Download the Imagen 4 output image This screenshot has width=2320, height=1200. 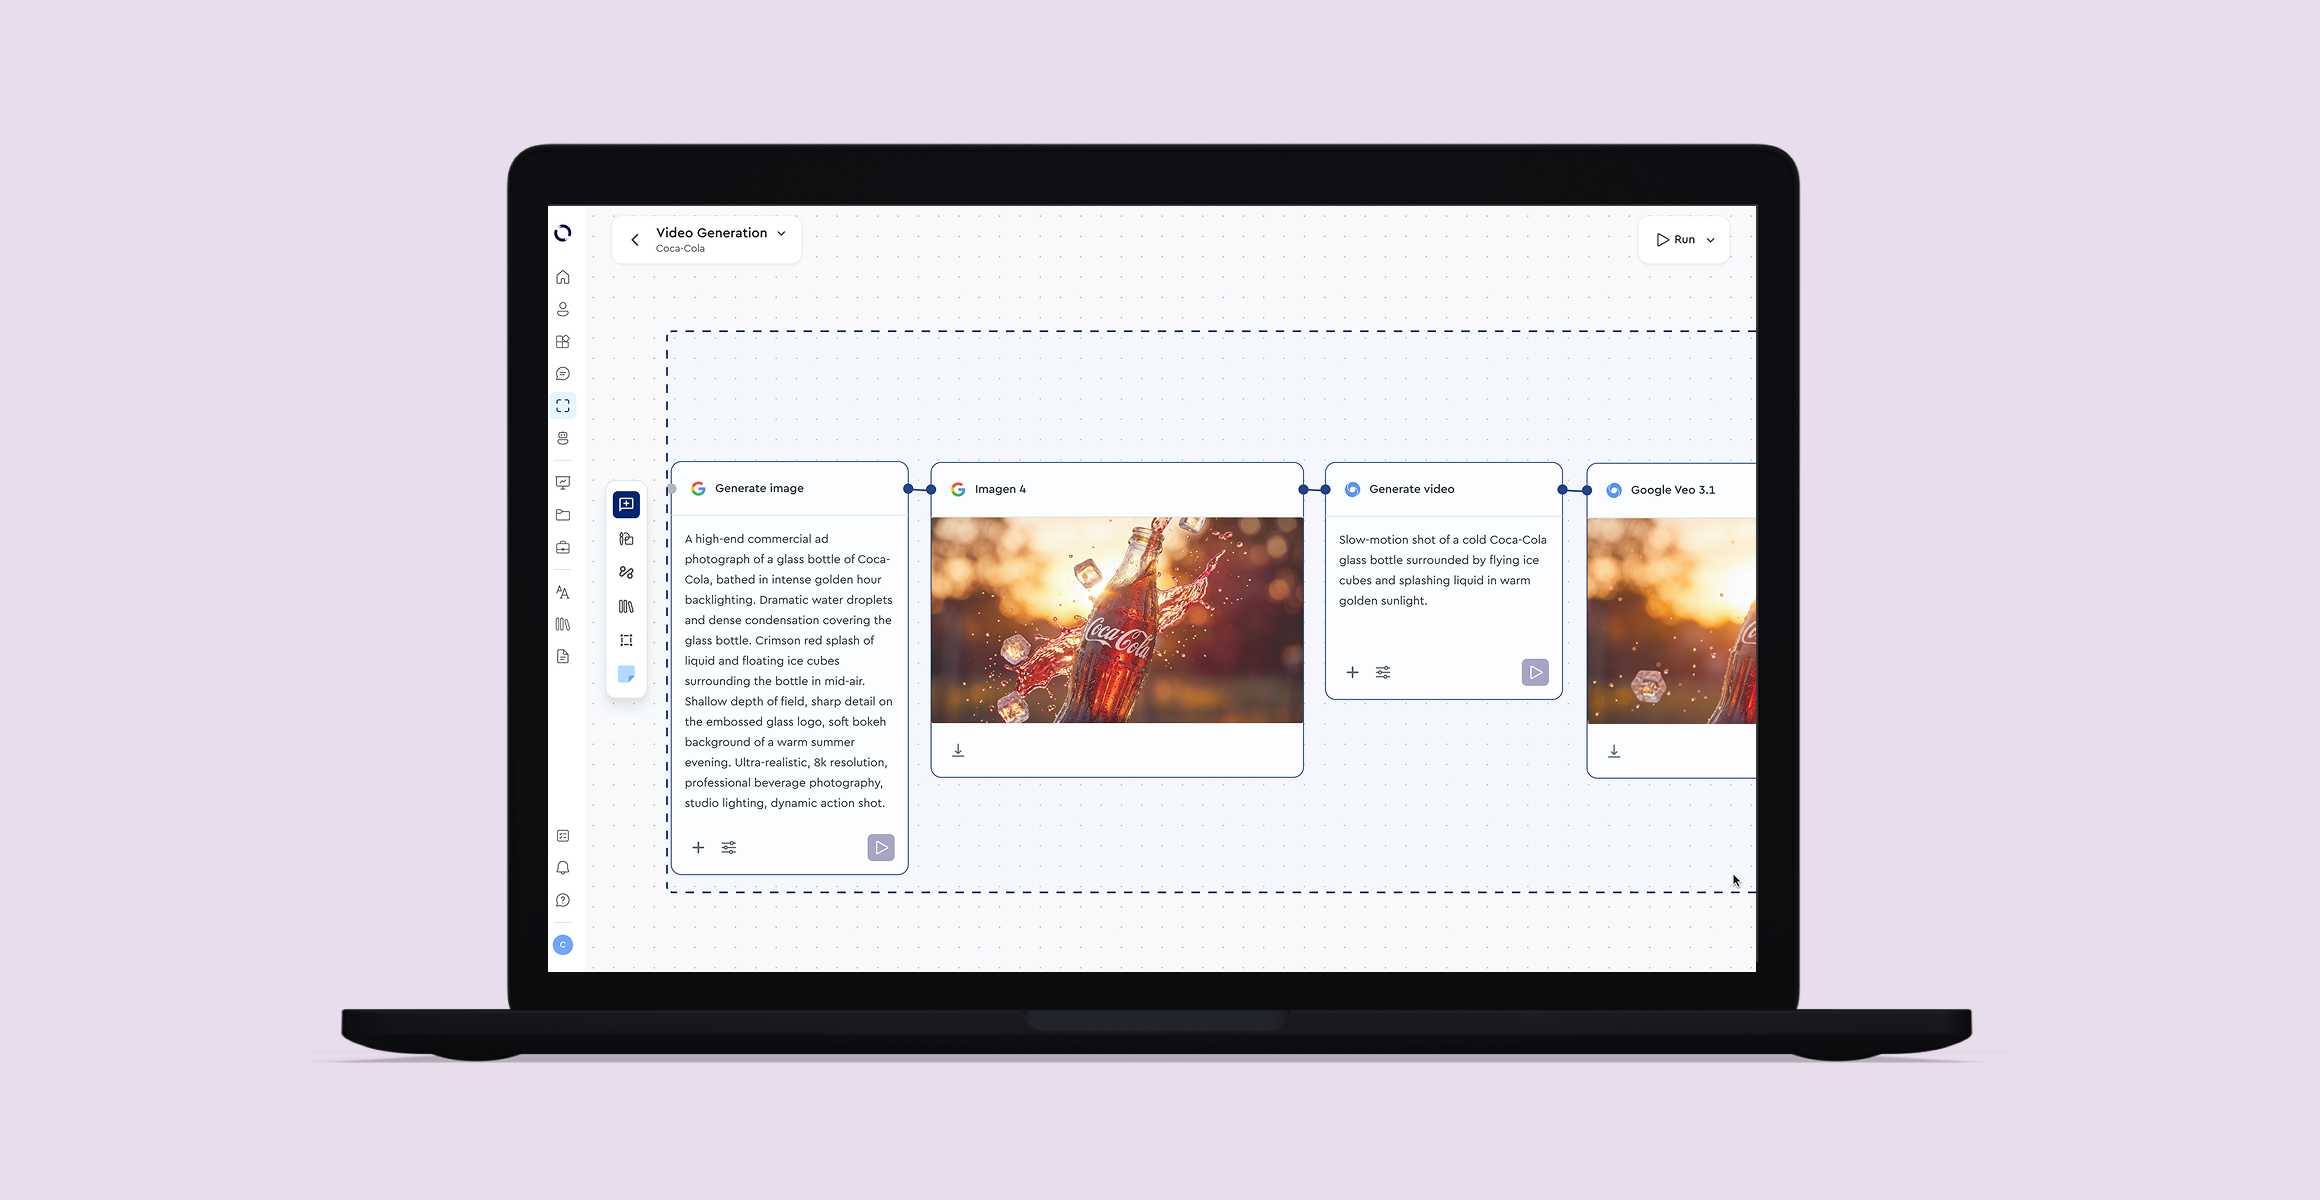pyautogui.click(x=958, y=750)
